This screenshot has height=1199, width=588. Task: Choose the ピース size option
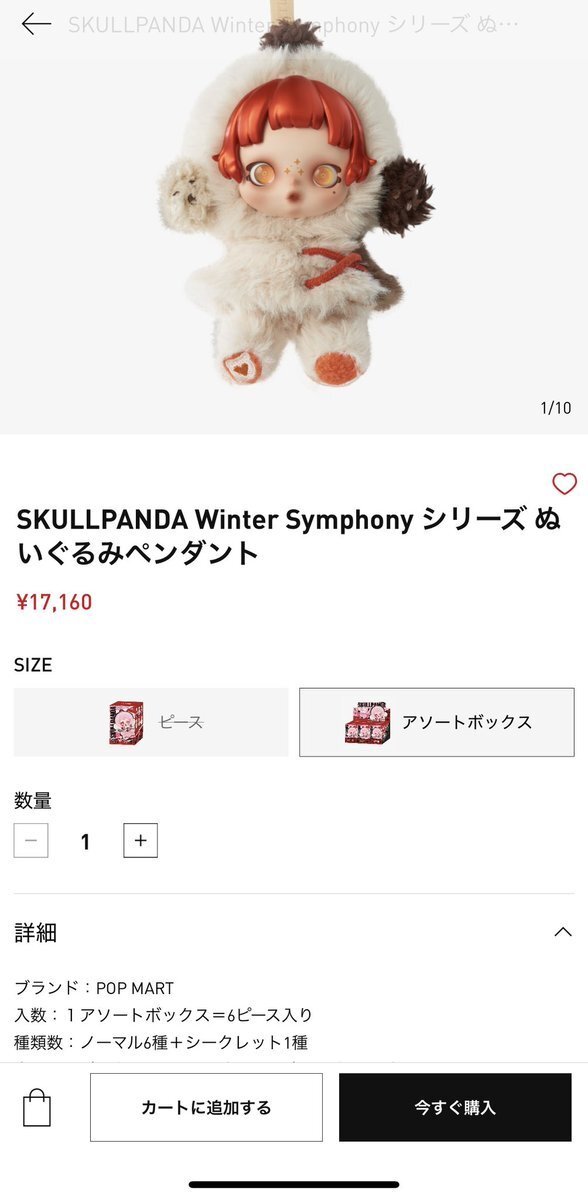[x=151, y=722]
